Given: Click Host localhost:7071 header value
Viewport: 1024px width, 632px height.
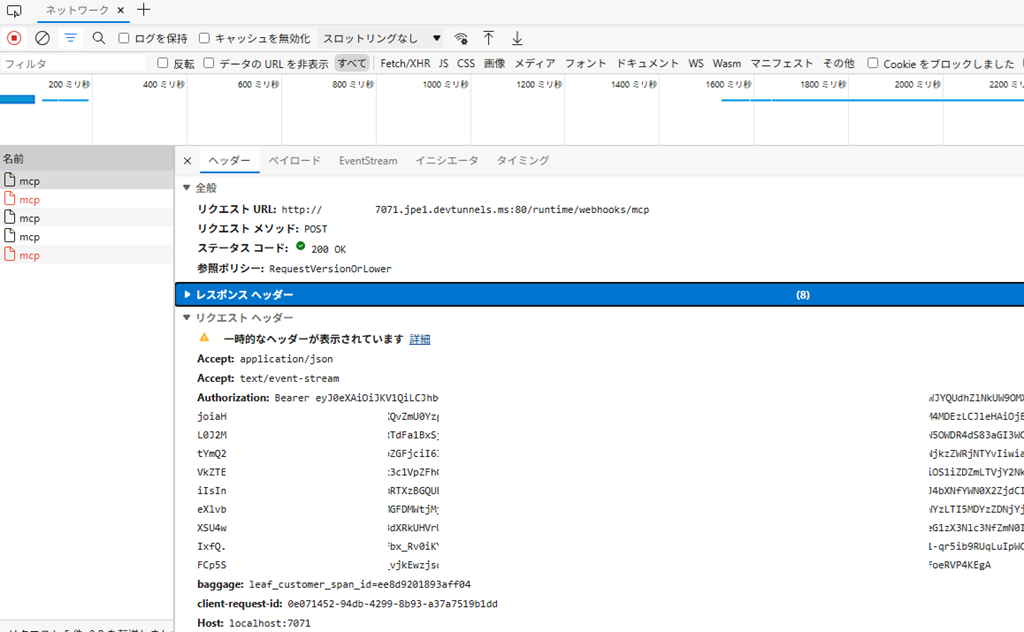Looking at the screenshot, I should coord(270,624).
